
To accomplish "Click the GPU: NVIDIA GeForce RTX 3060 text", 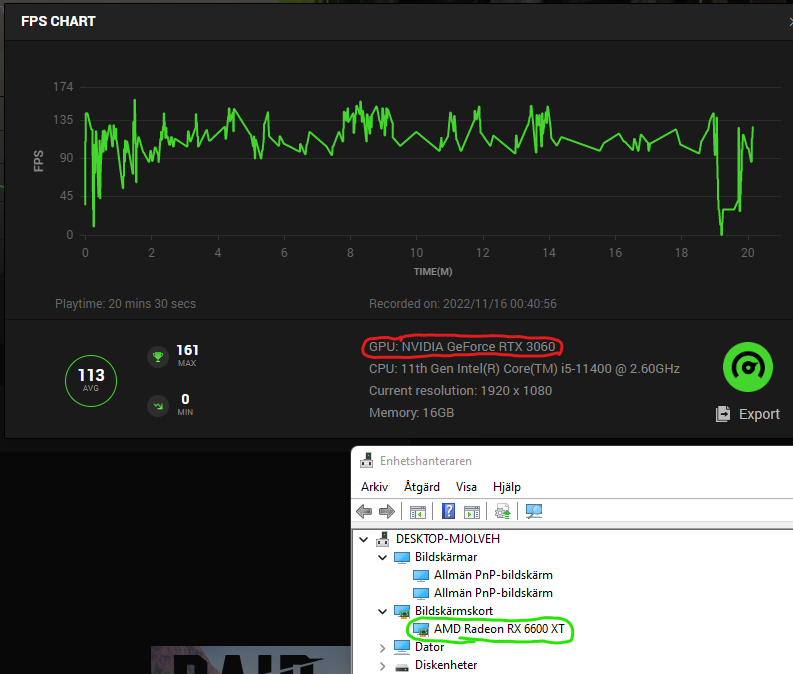I will (x=462, y=347).
